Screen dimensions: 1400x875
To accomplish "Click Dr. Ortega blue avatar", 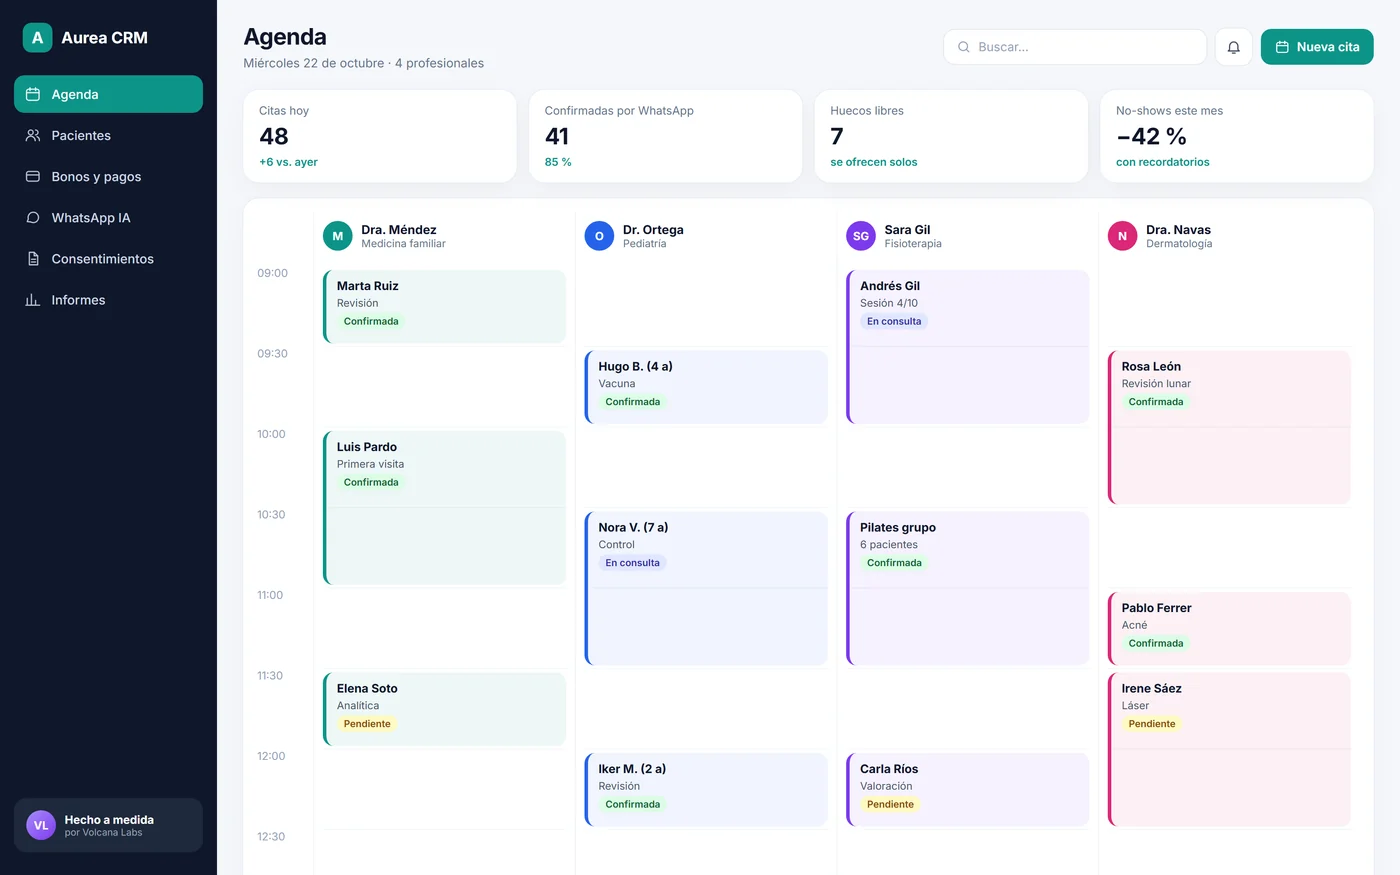I will 599,236.
